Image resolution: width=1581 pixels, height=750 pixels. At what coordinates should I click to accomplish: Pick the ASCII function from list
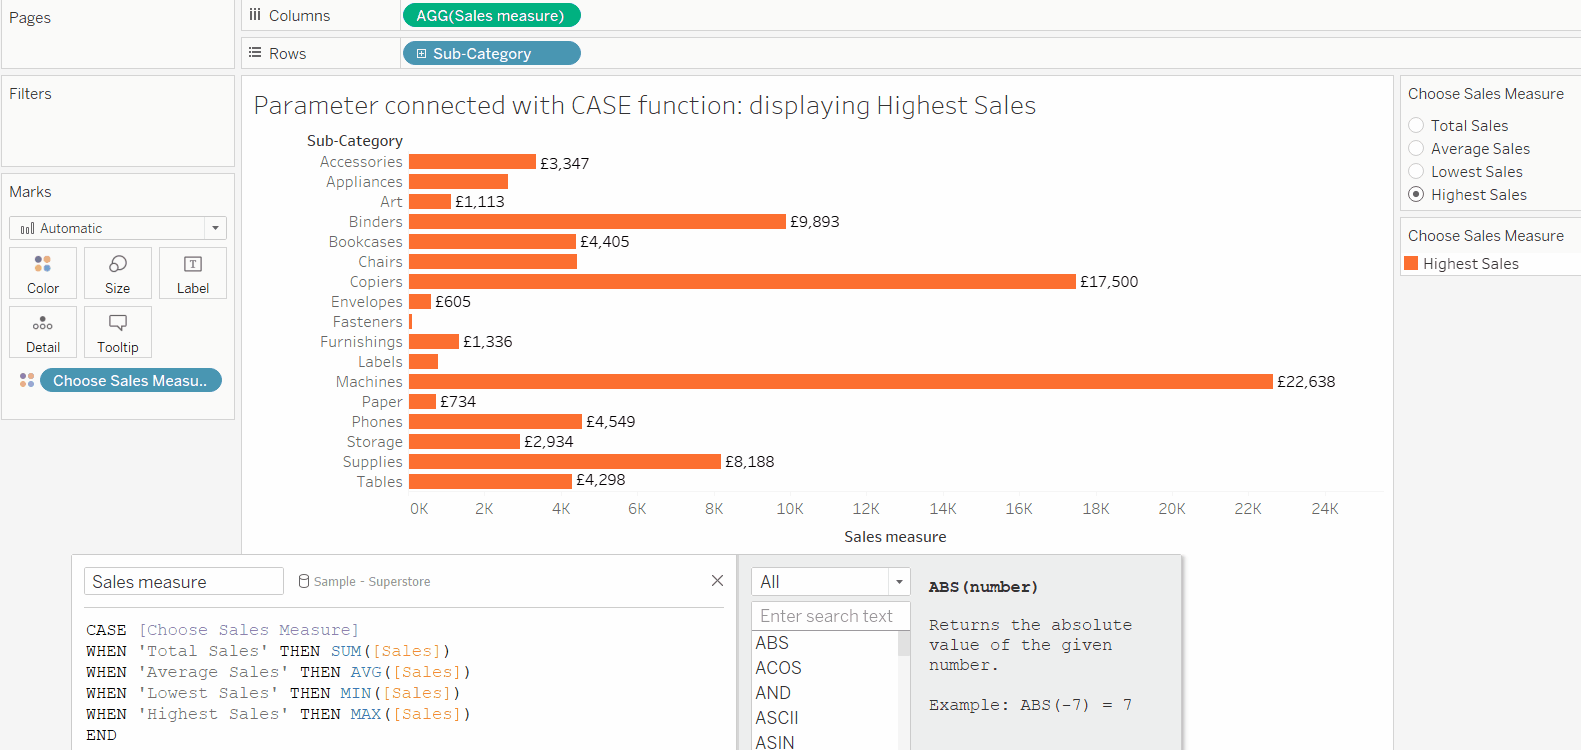coord(777,718)
